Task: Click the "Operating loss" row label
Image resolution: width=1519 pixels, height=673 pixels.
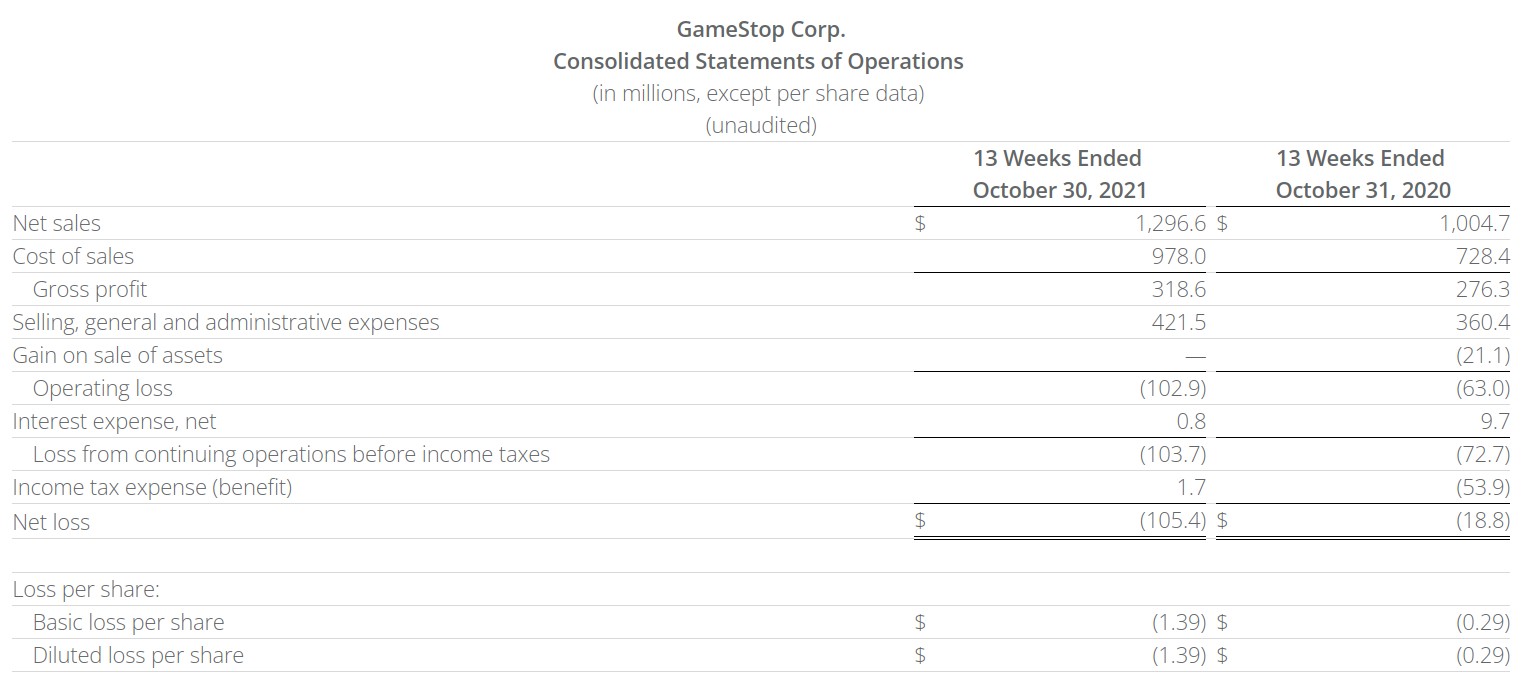Action: [102, 389]
